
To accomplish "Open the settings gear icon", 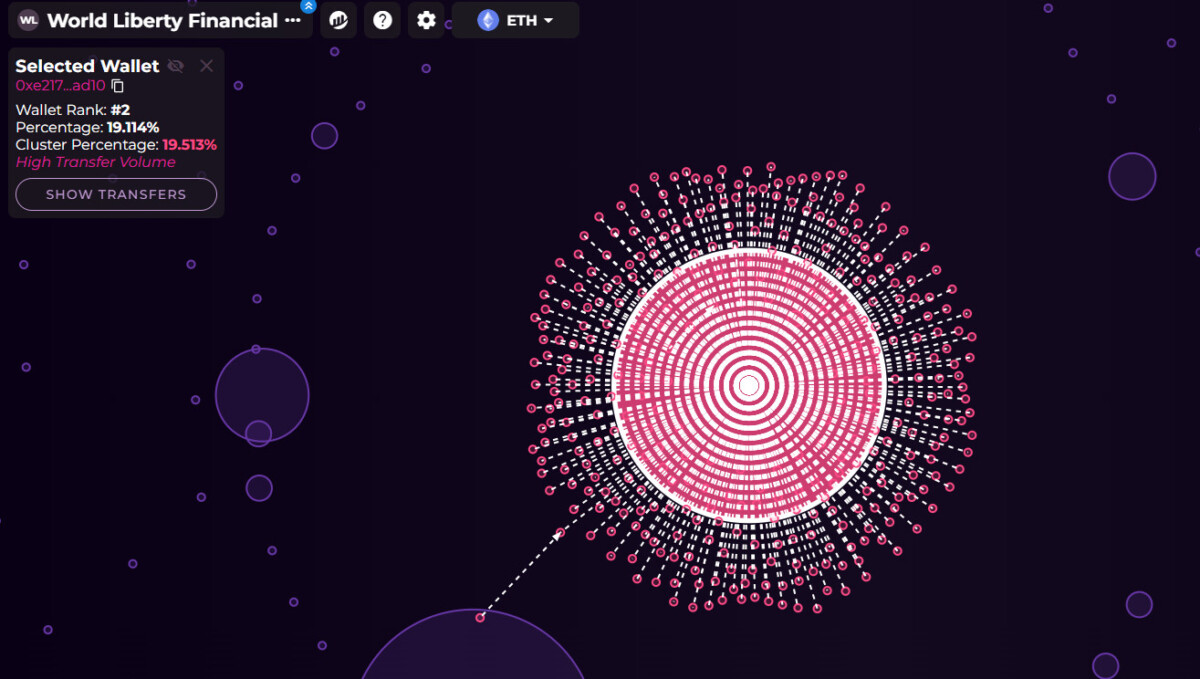I will point(426,20).
